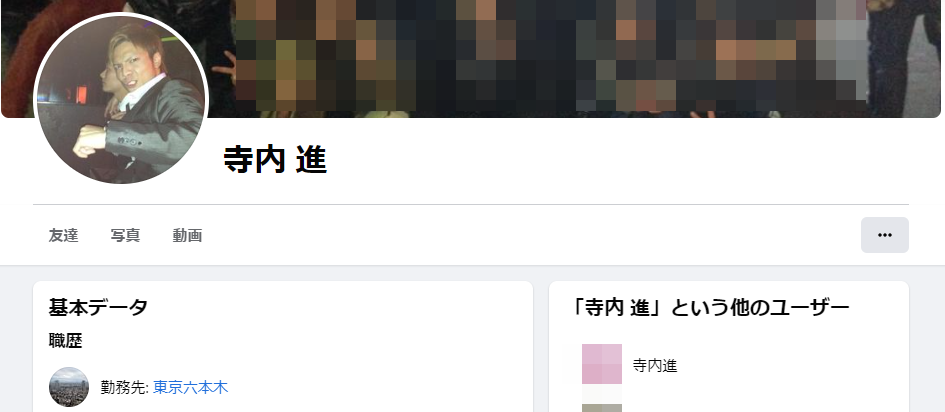Click the round city workplace icon

[69, 387]
